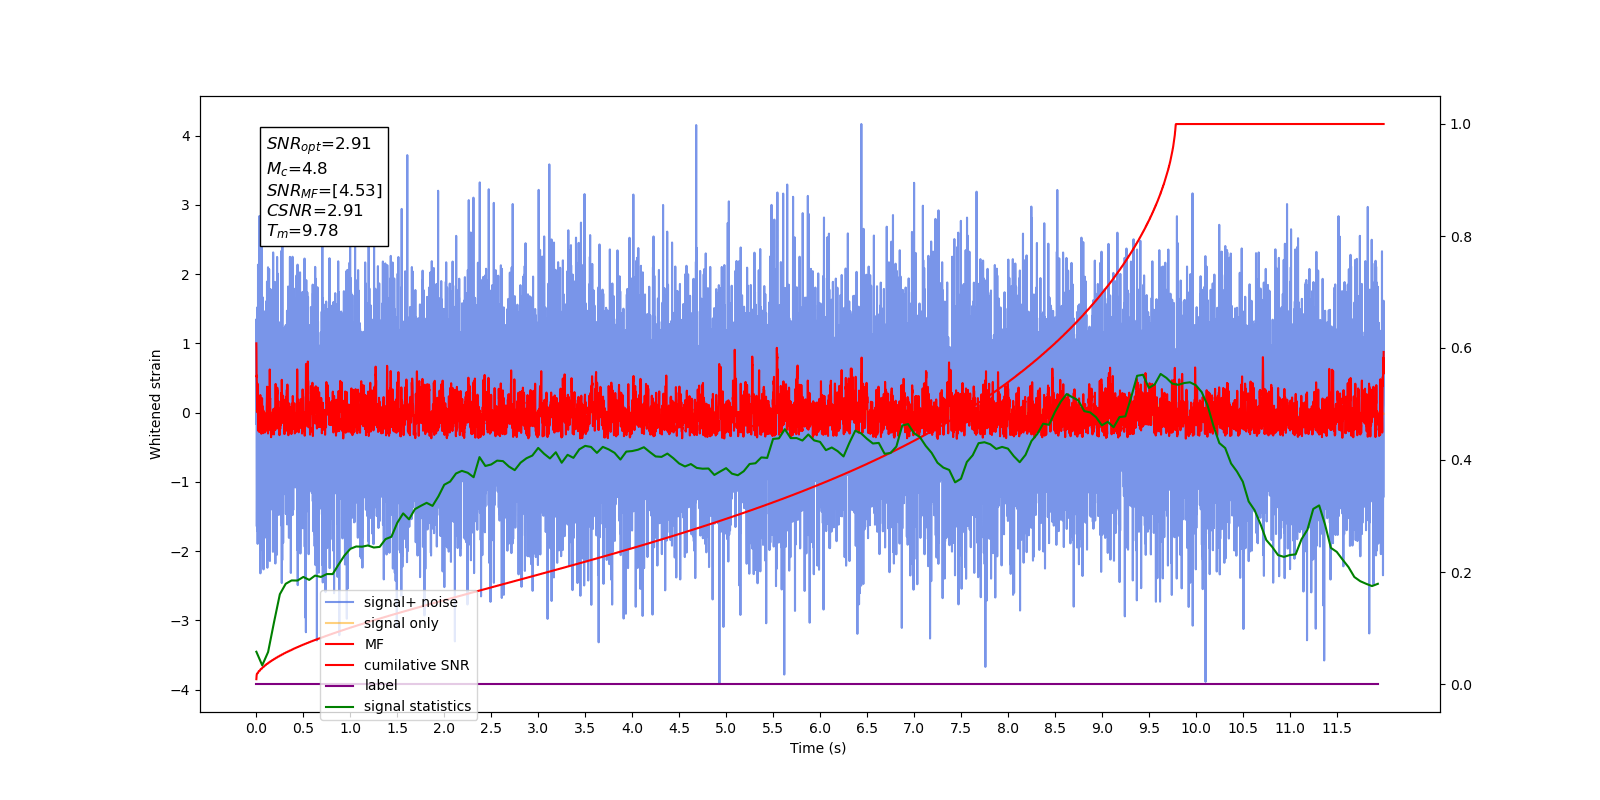Click the cumulative SNR plateau at top right
Screen dimensions: 1600x800
click(x=1280, y=124)
